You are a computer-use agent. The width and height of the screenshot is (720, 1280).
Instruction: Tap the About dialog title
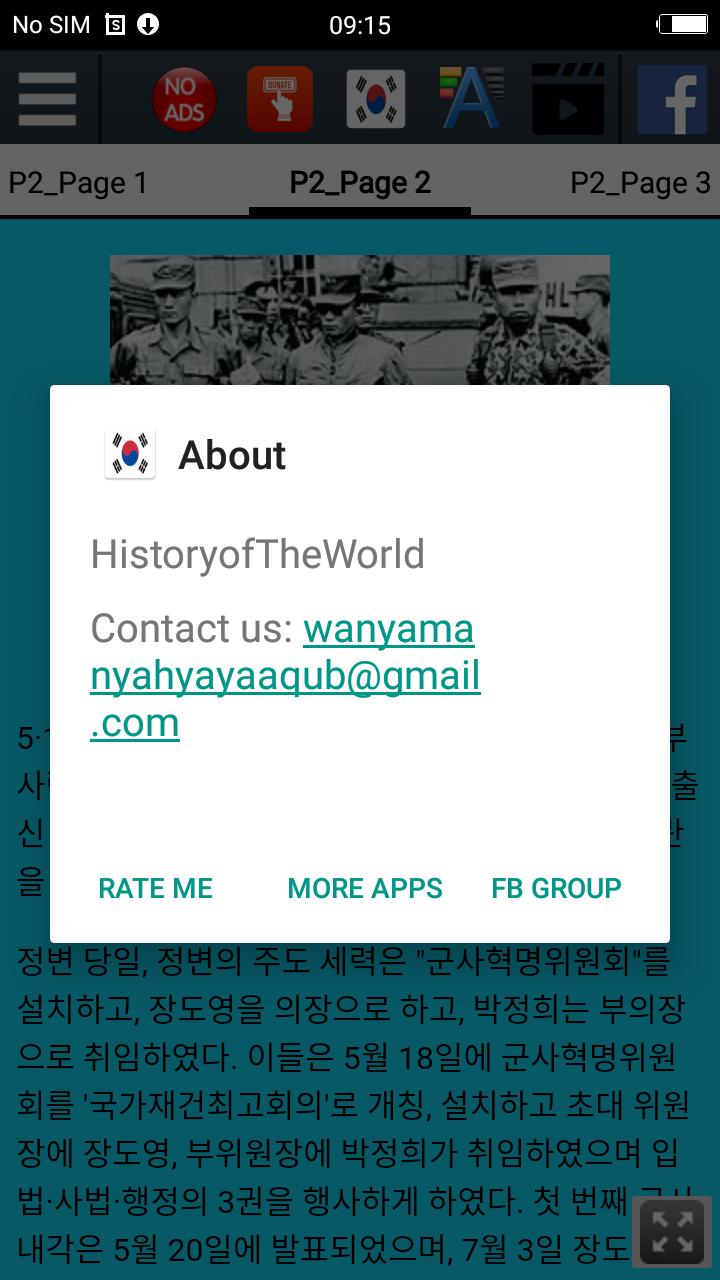232,455
